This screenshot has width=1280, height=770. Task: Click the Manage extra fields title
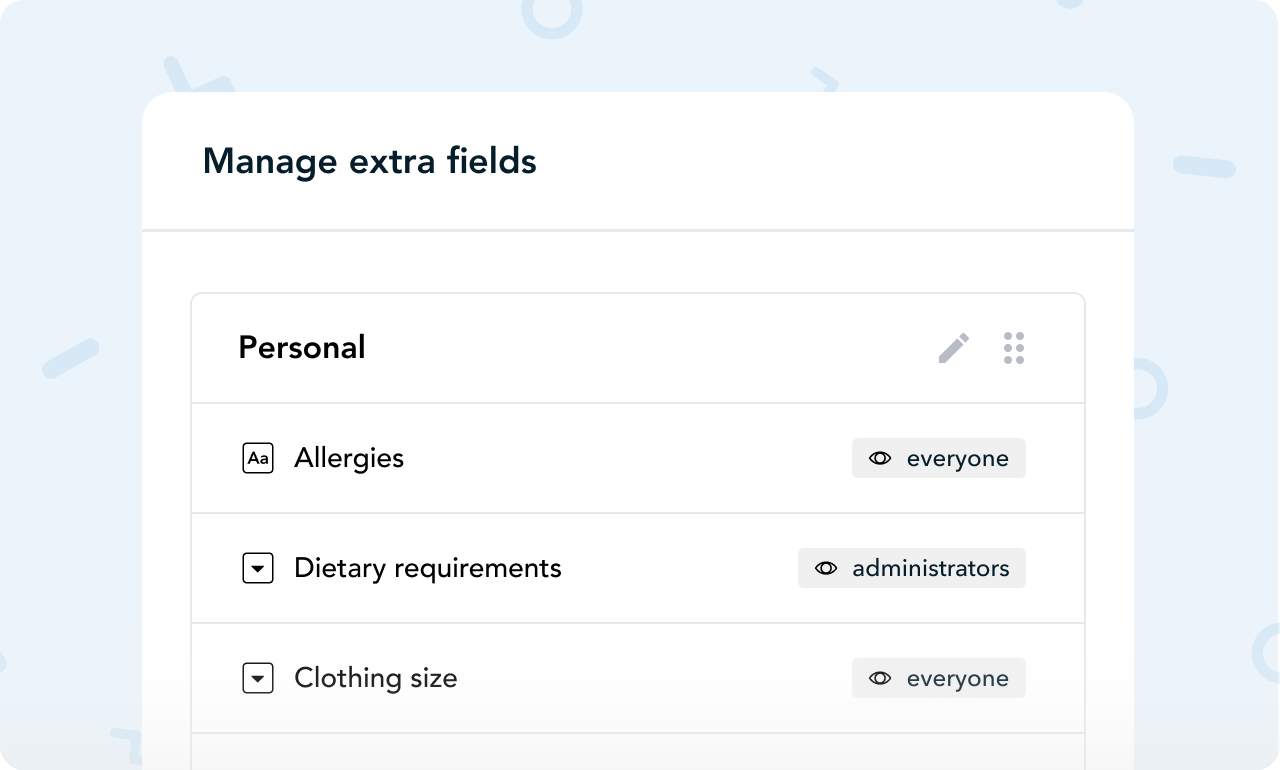(x=369, y=160)
